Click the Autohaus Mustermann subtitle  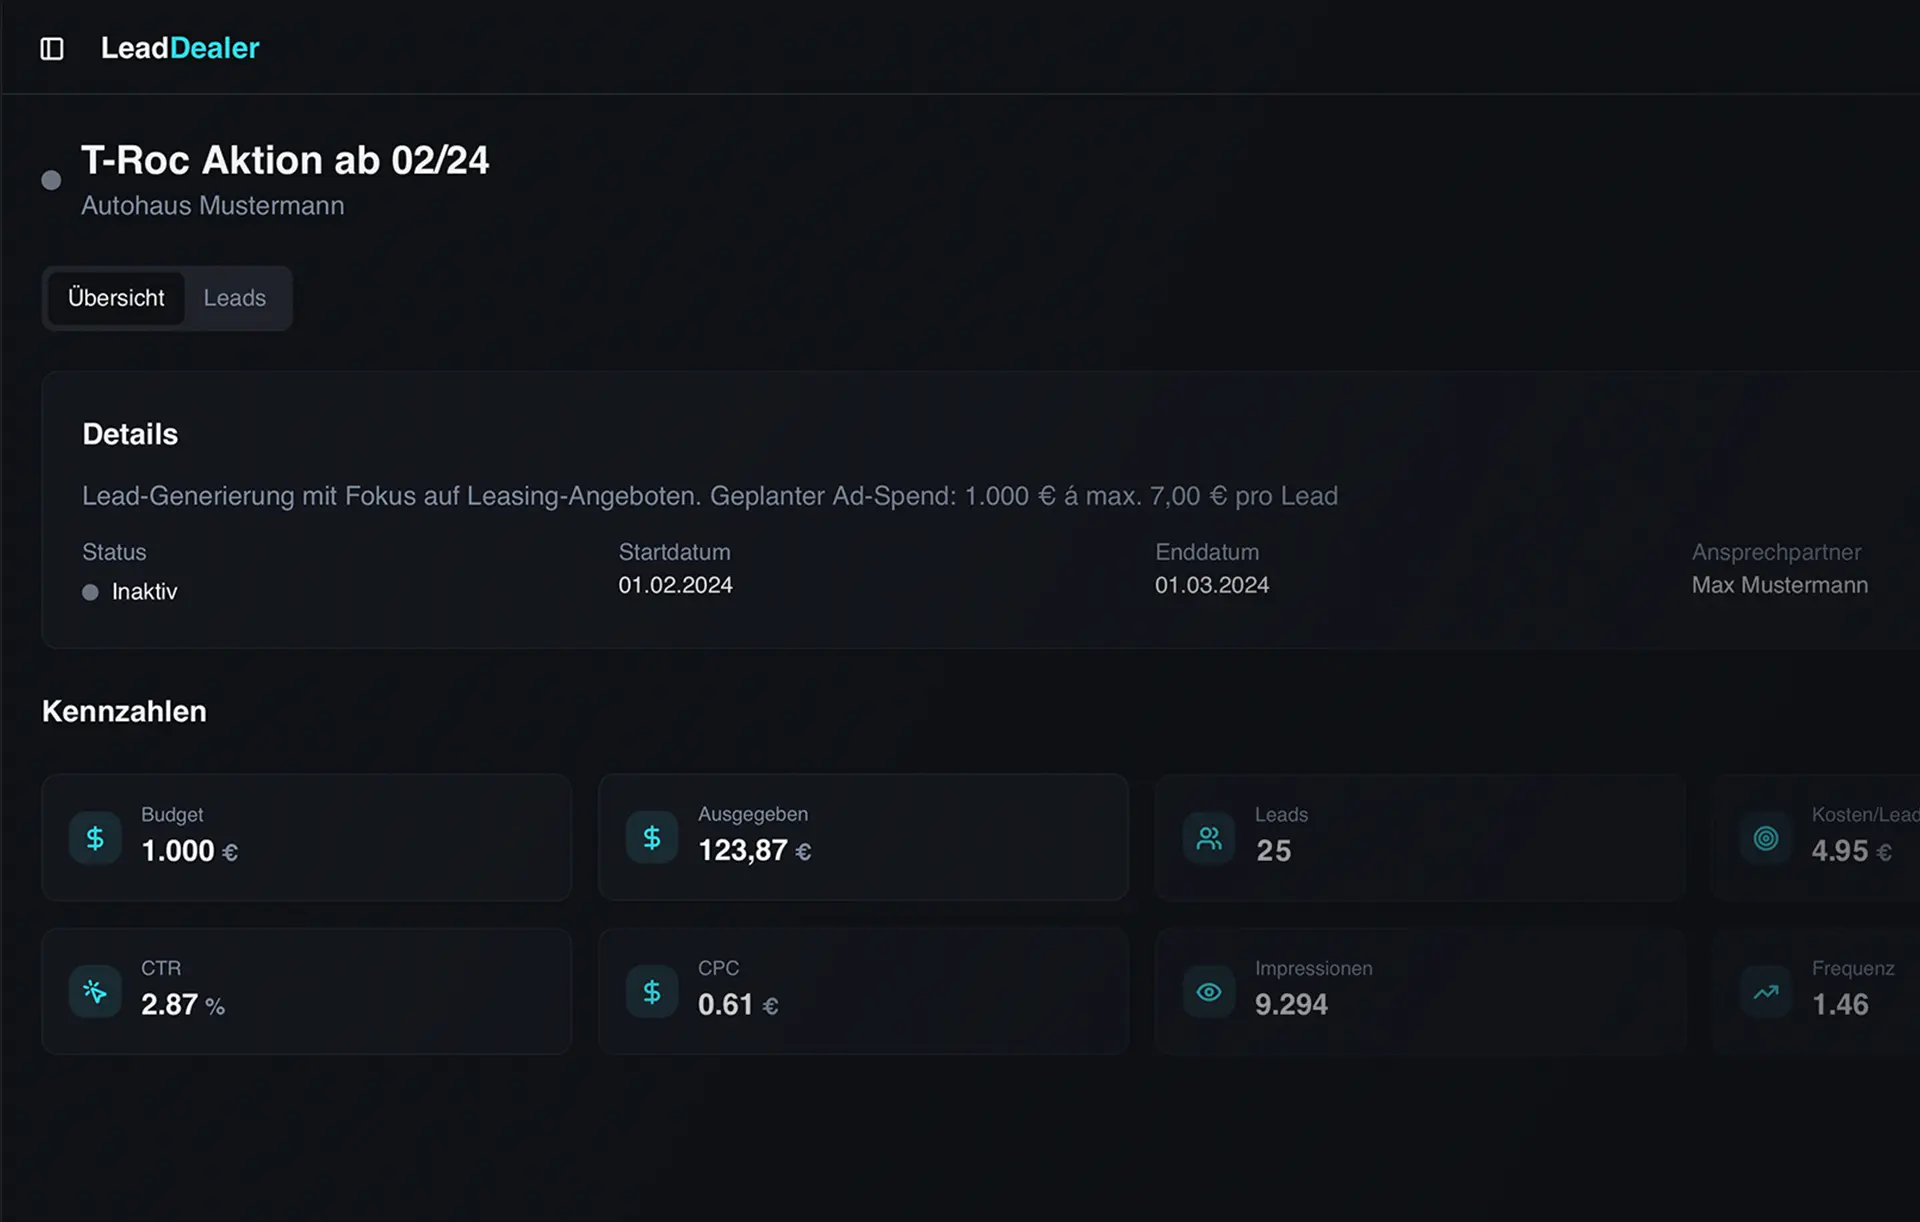tap(212, 206)
